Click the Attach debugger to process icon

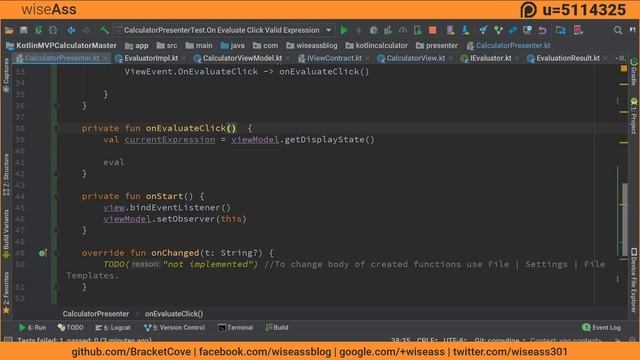[x=417, y=30]
